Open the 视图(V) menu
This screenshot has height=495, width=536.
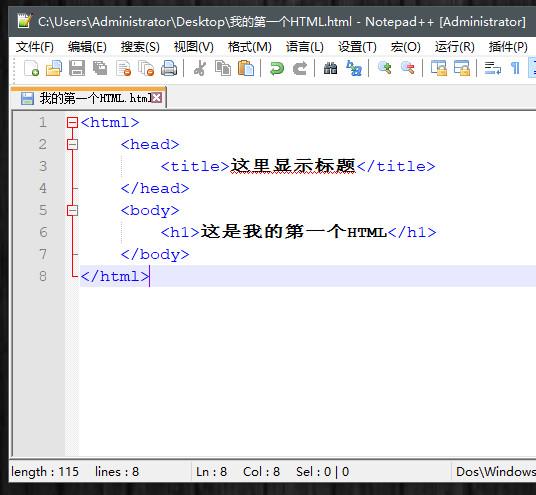[194, 47]
